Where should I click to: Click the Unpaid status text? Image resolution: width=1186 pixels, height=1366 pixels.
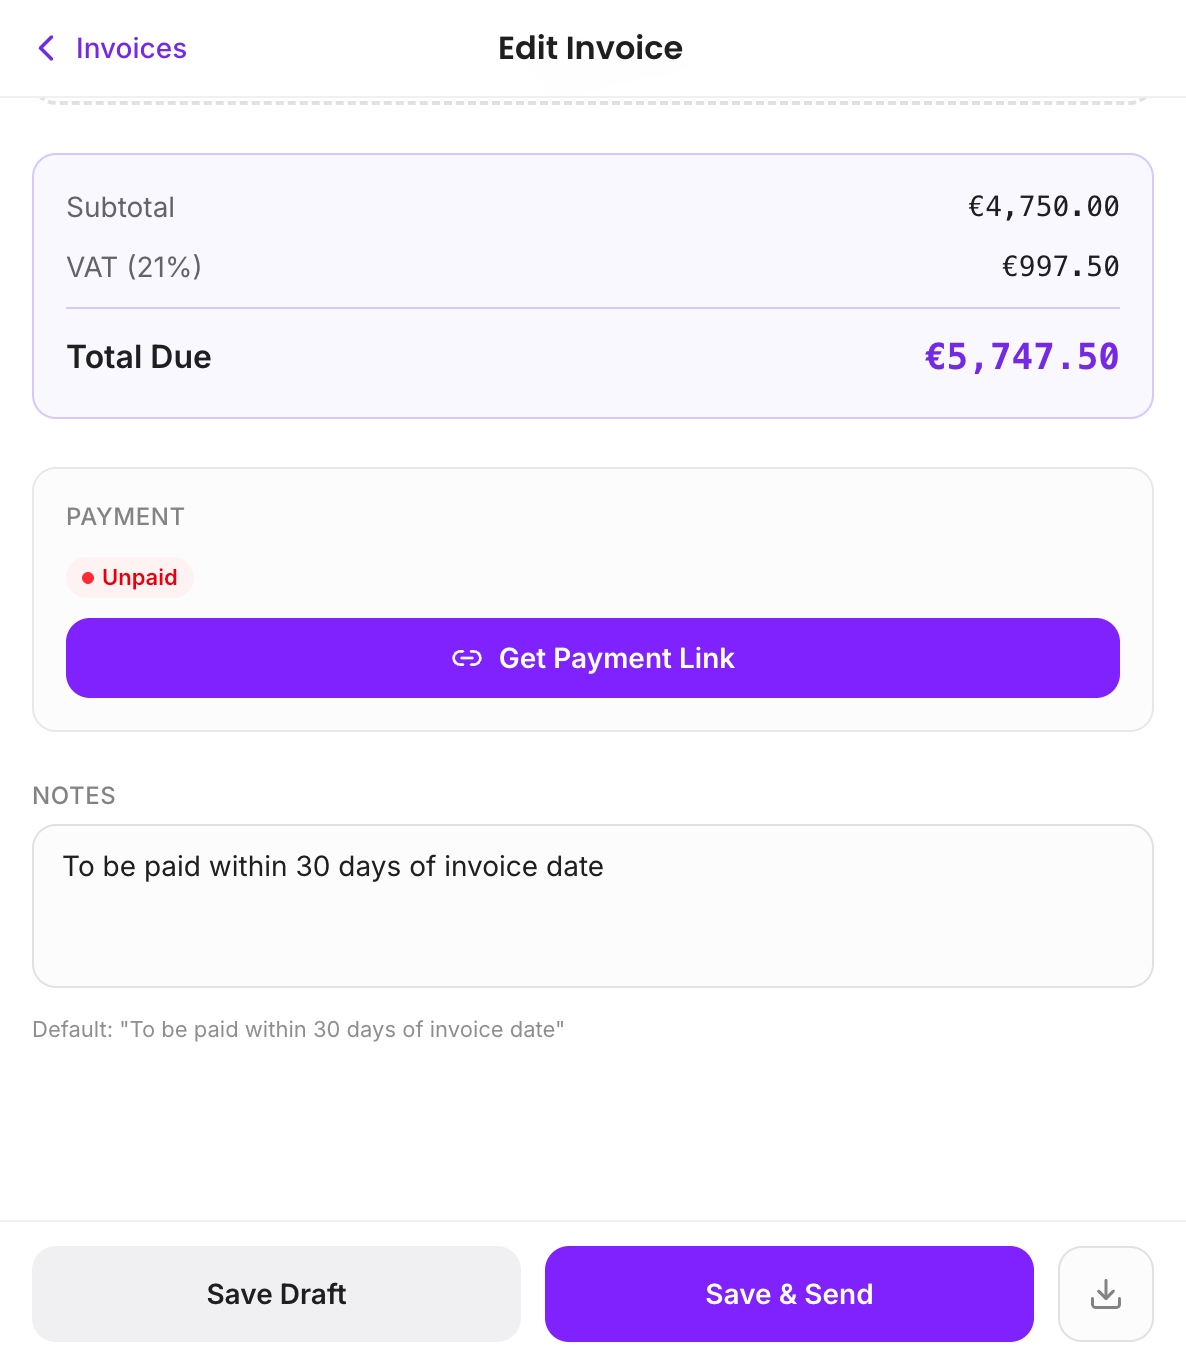click(140, 578)
